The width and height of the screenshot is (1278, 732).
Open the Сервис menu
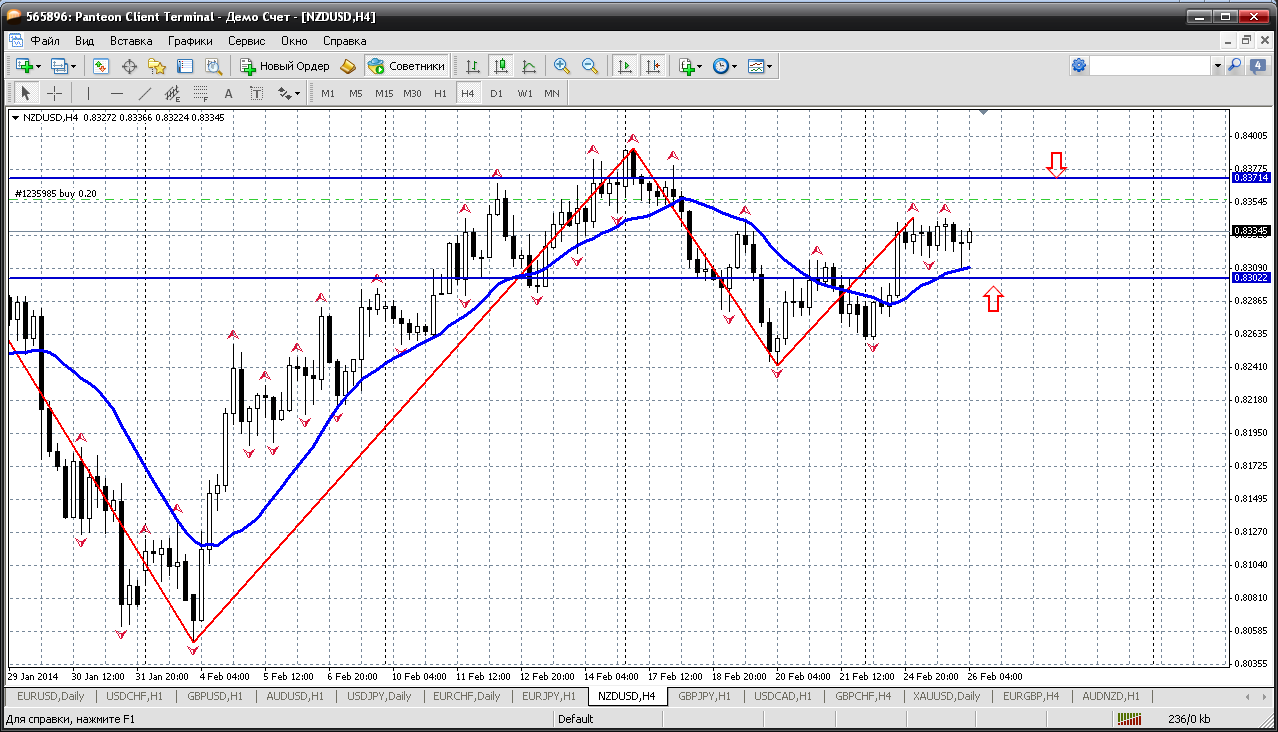246,41
